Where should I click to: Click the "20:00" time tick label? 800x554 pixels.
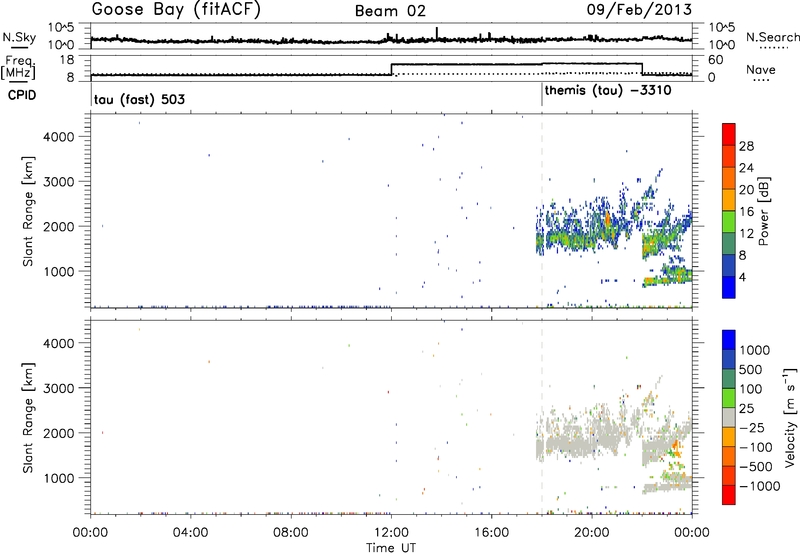(591, 533)
